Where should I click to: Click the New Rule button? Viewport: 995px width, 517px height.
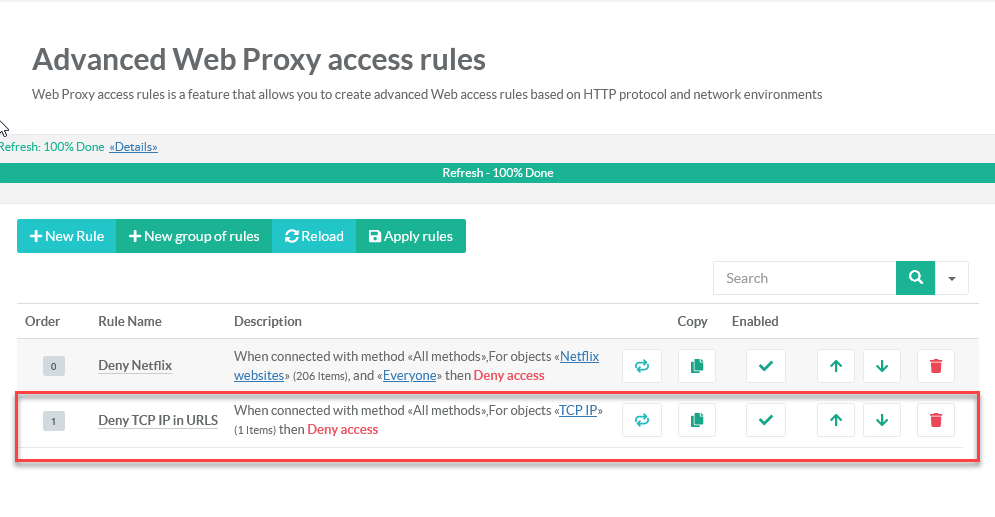coord(67,236)
